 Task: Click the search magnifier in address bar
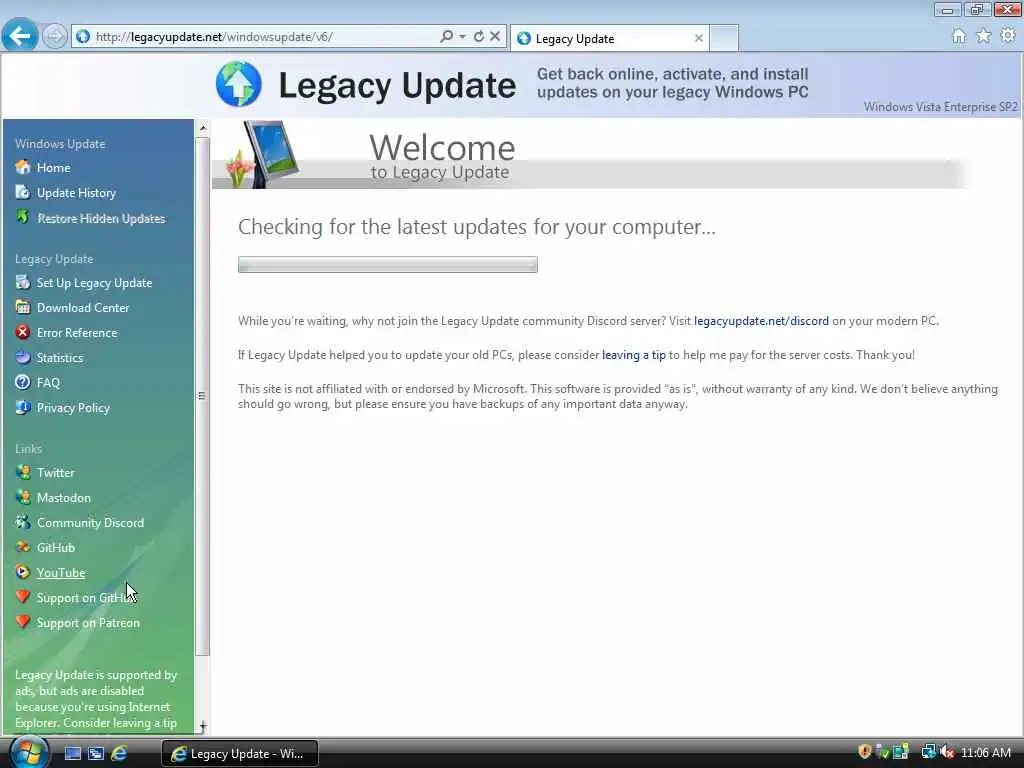click(447, 37)
